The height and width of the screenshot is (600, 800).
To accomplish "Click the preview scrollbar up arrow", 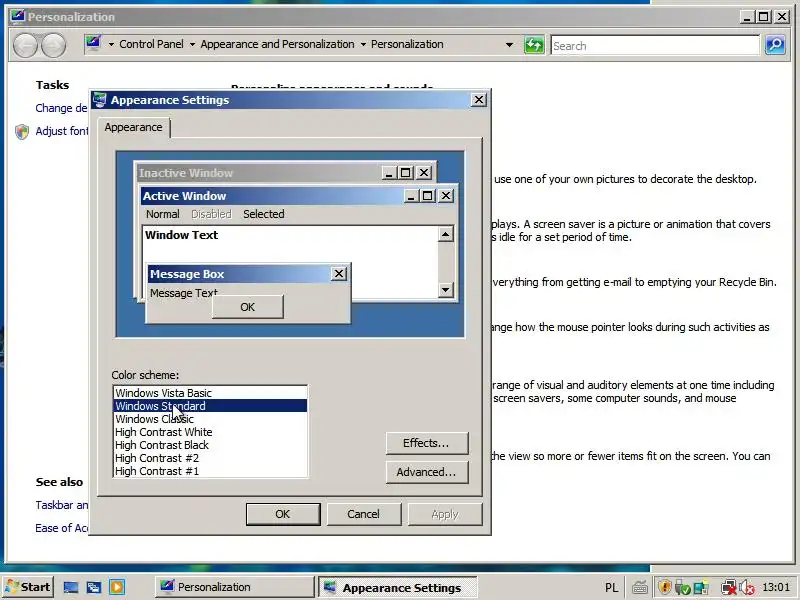I will point(445,234).
